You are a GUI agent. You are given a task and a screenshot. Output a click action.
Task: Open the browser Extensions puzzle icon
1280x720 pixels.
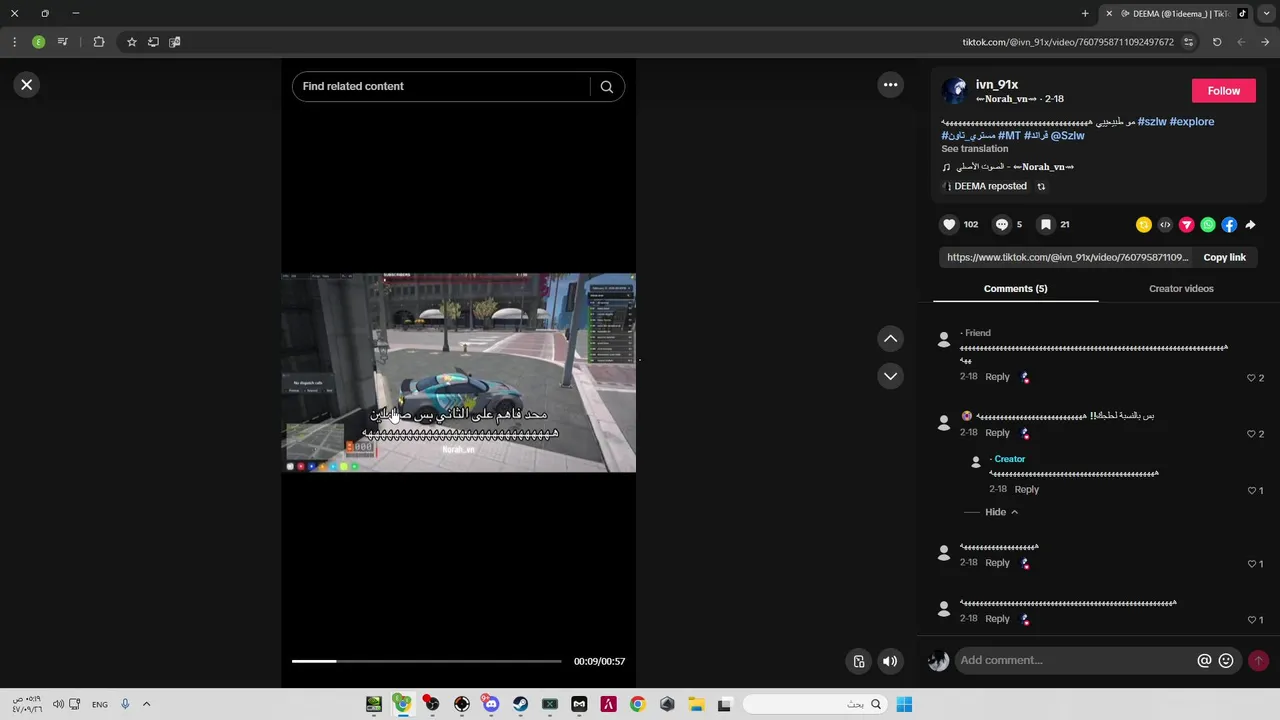point(98,42)
